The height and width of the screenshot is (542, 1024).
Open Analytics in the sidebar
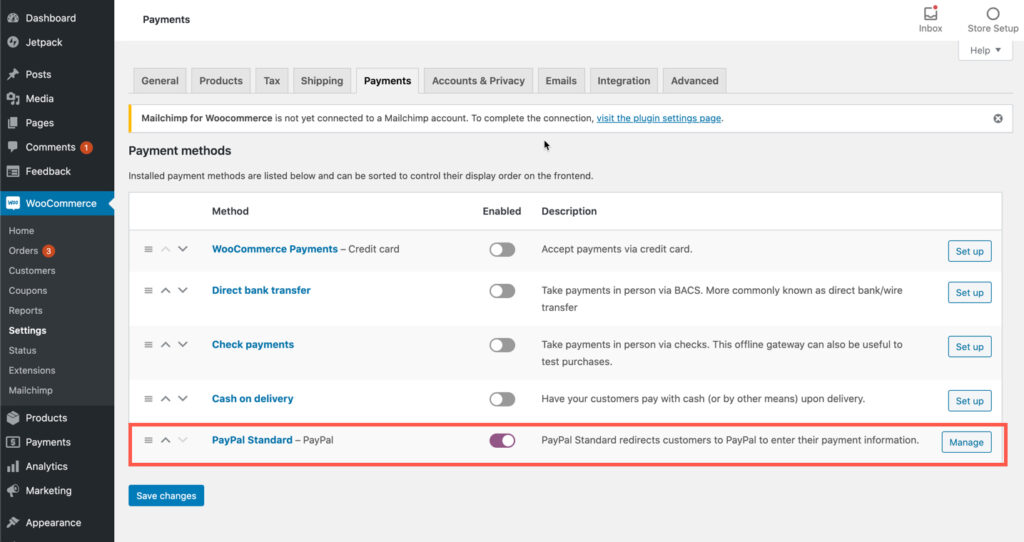pyautogui.click(x=46, y=466)
